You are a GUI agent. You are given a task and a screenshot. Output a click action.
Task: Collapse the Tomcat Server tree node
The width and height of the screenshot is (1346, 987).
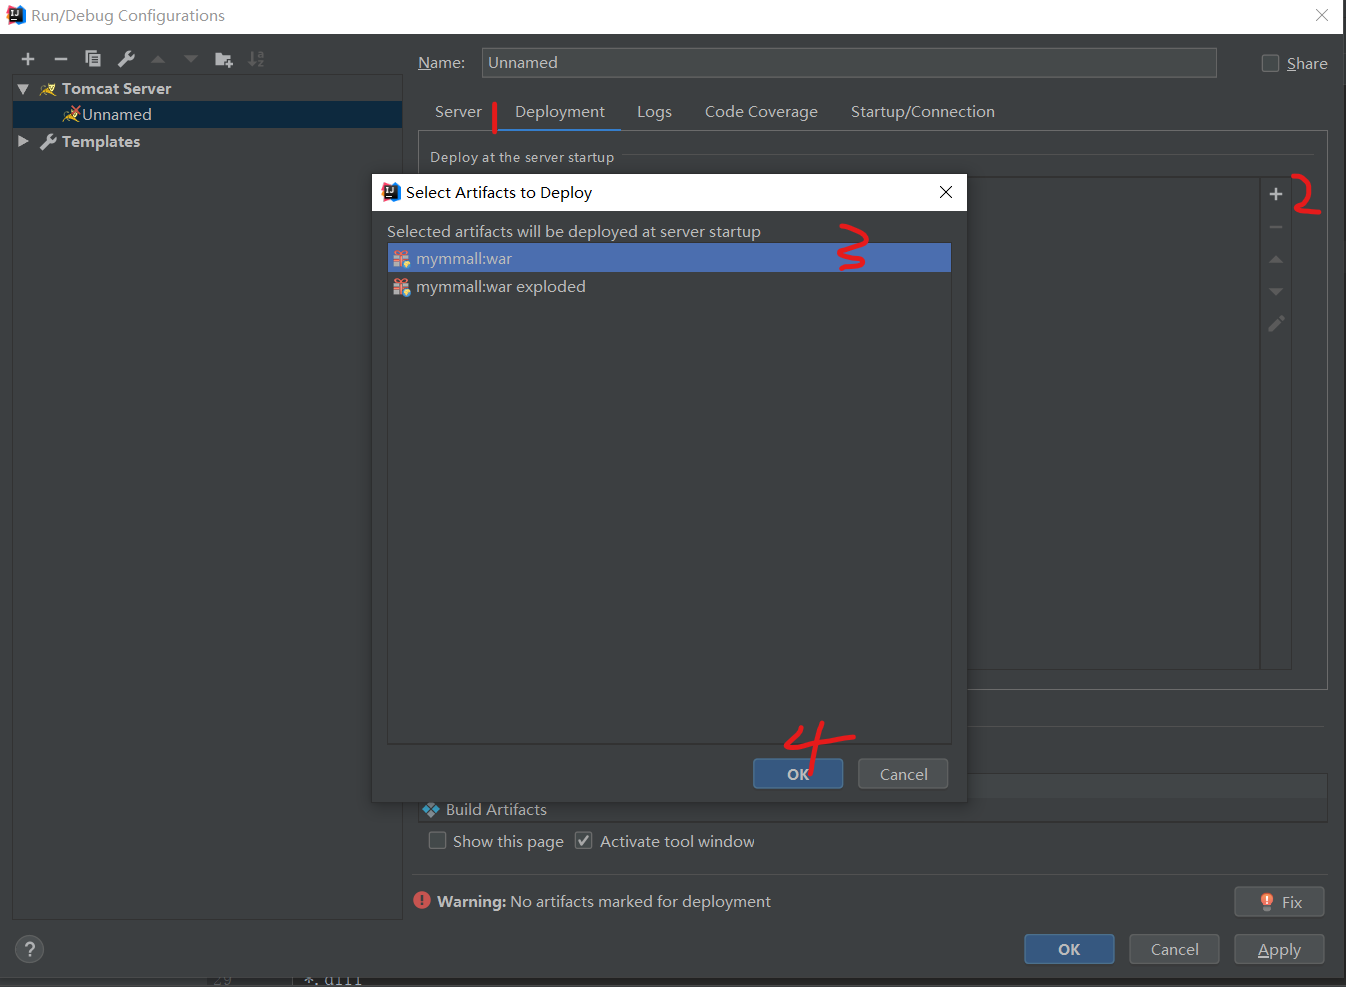tap(23, 89)
